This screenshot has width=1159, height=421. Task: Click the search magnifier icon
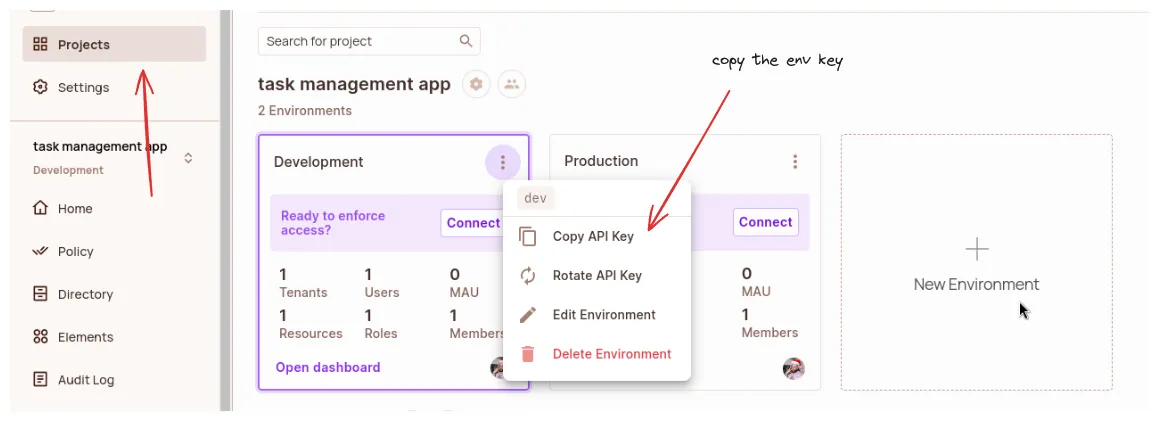[465, 41]
